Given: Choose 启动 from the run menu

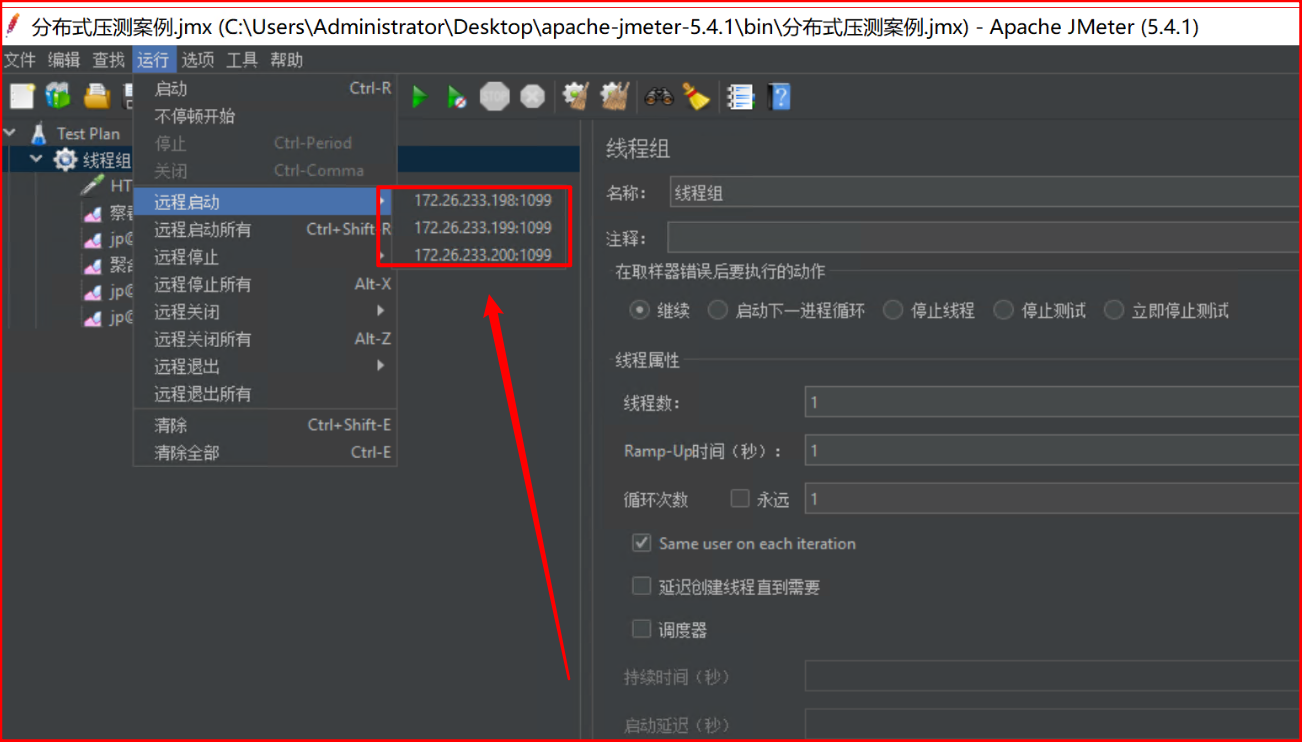Looking at the screenshot, I should click(265, 88).
